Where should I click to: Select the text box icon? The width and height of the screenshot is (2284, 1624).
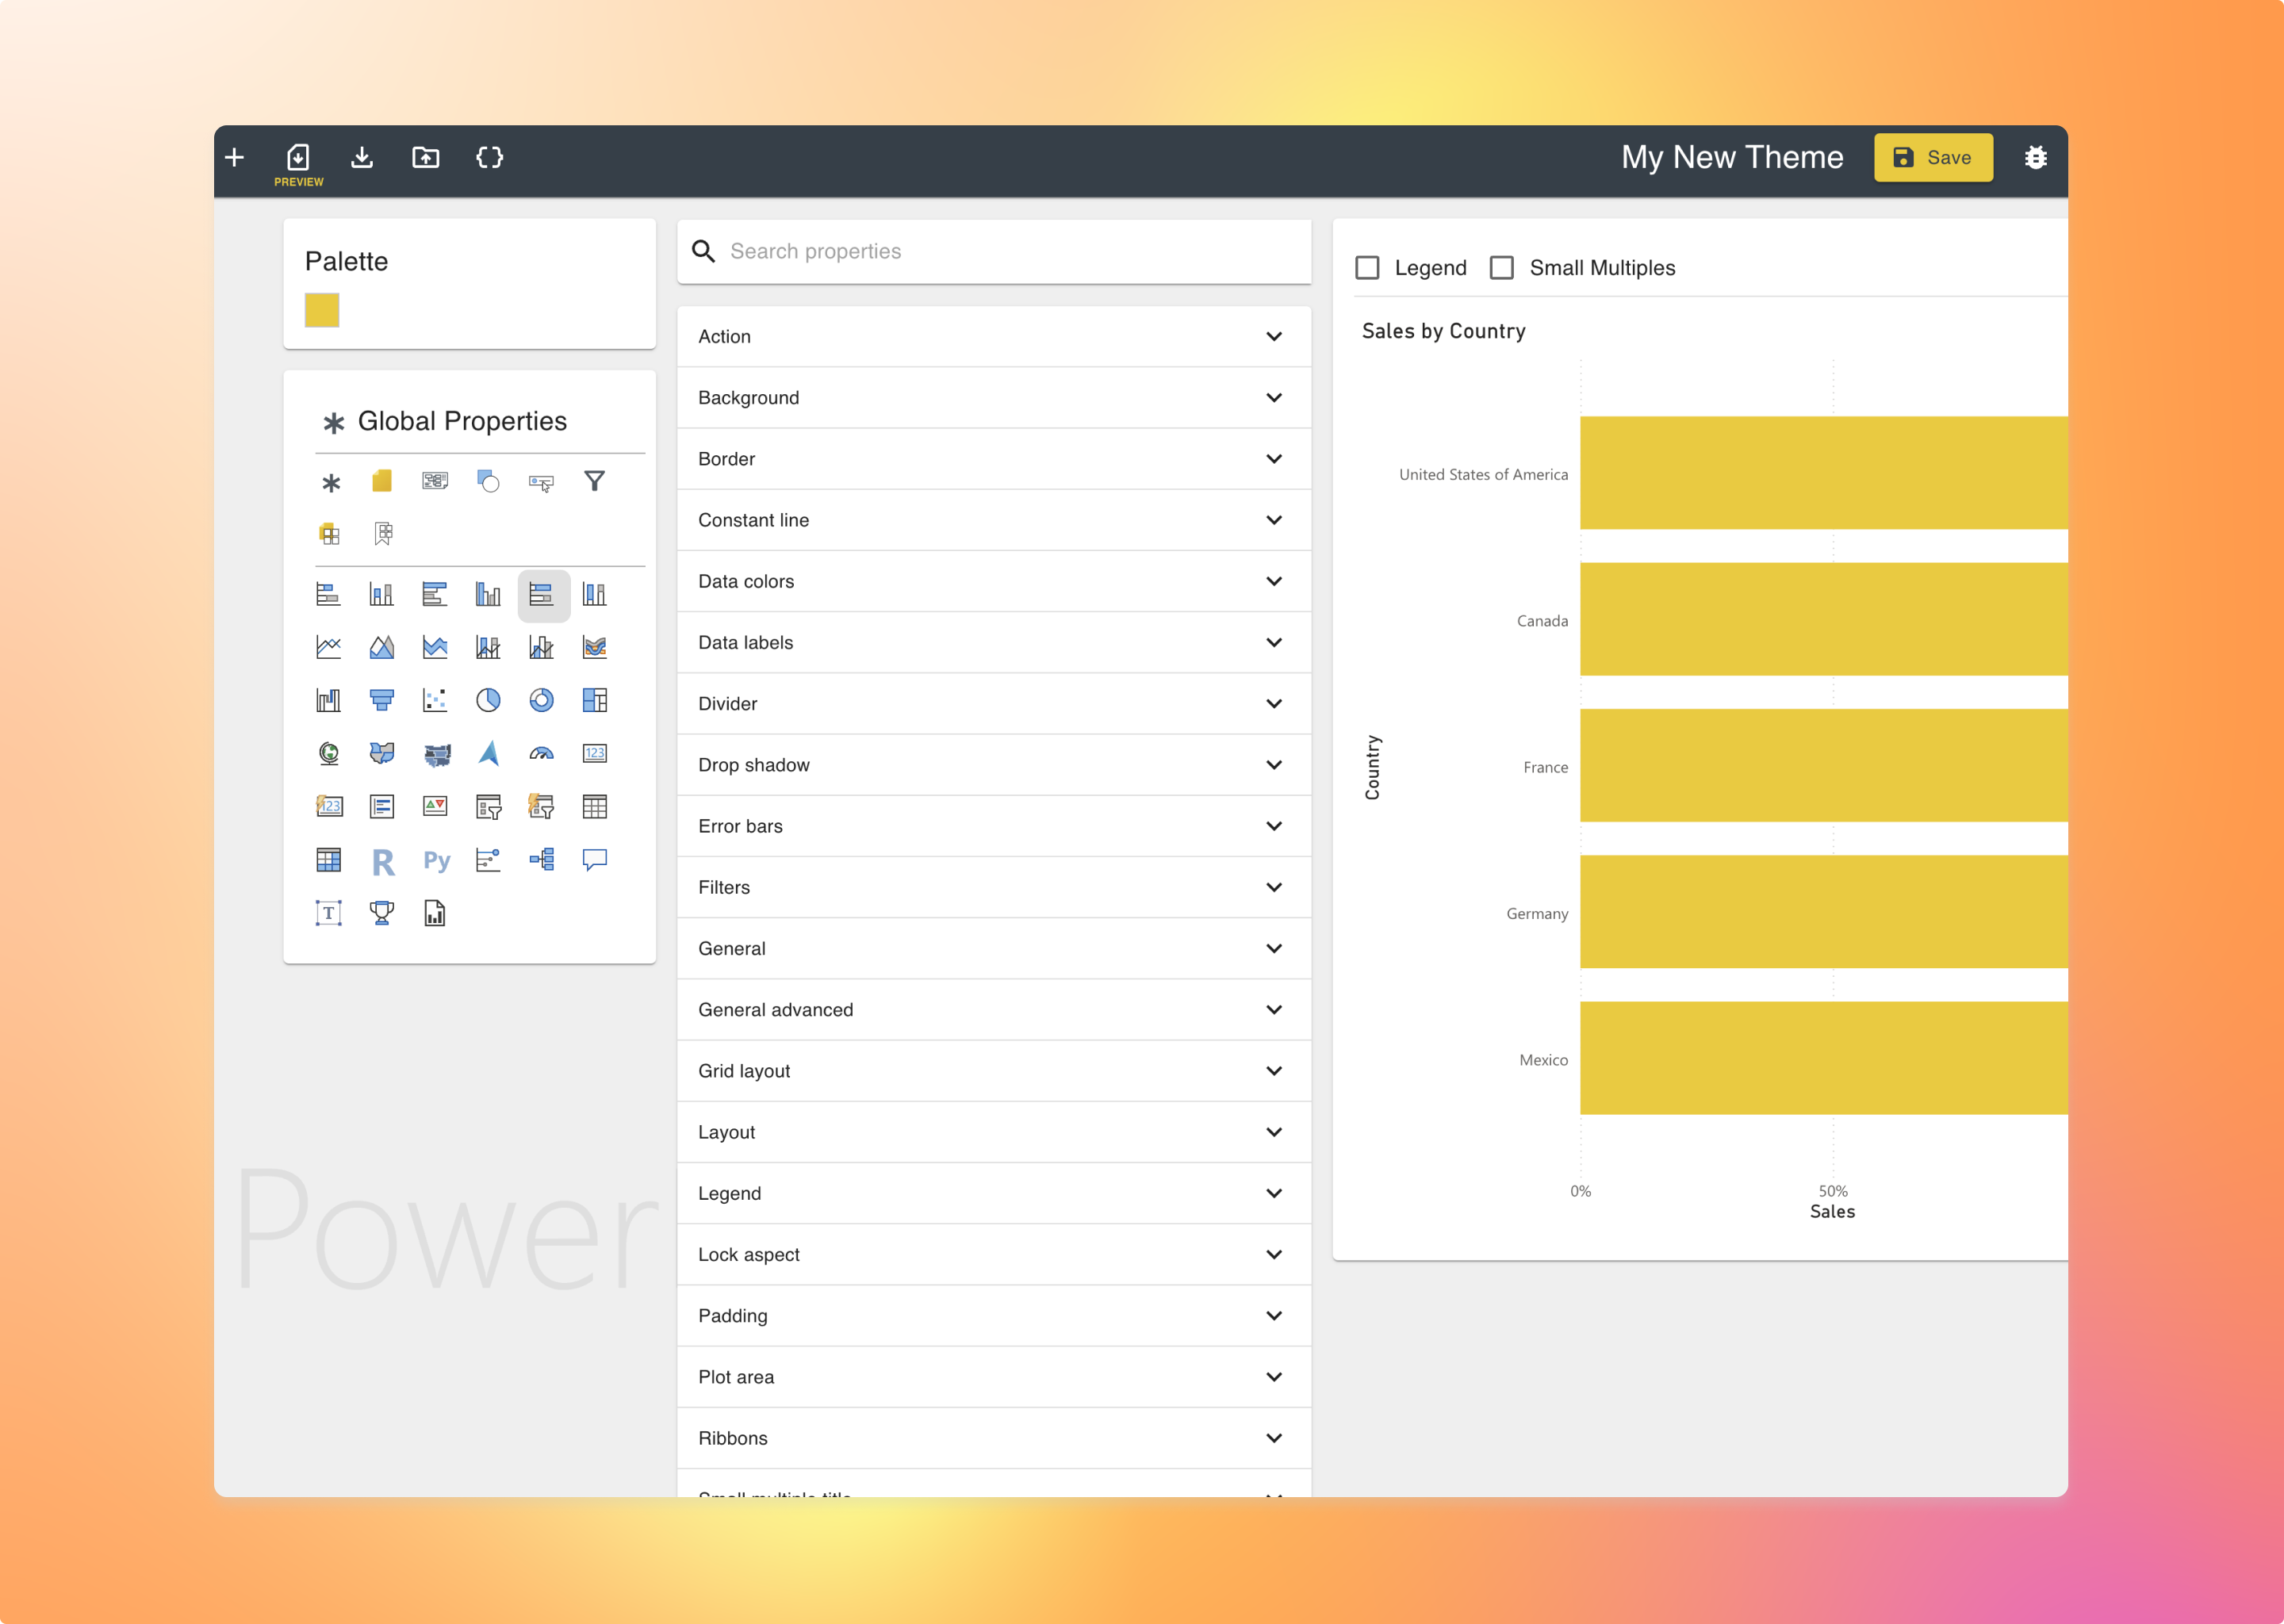(328, 912)
